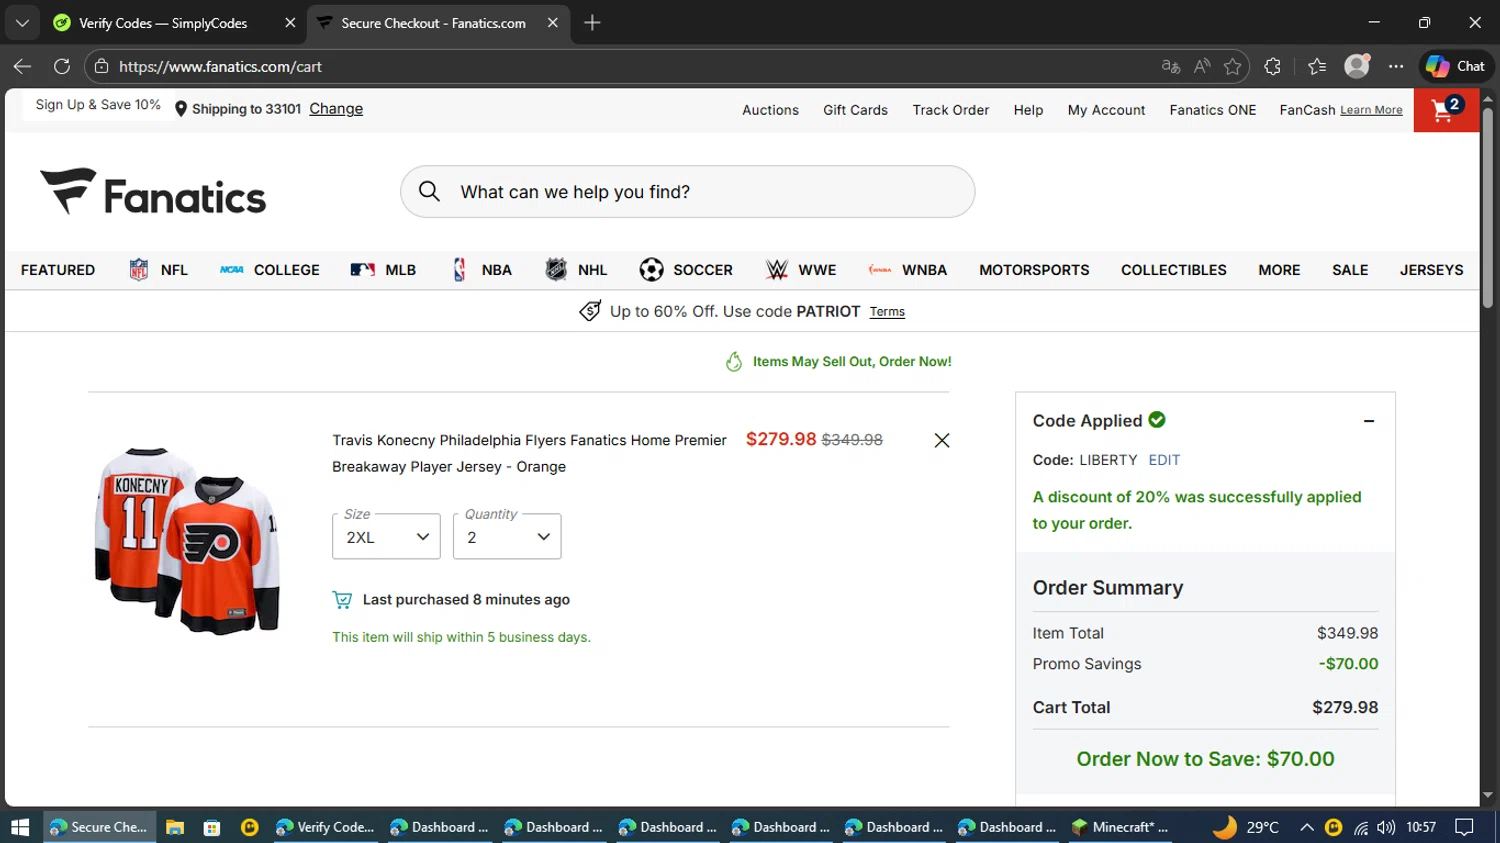Open the COLLECTIBLES menu

(1173, 270)
